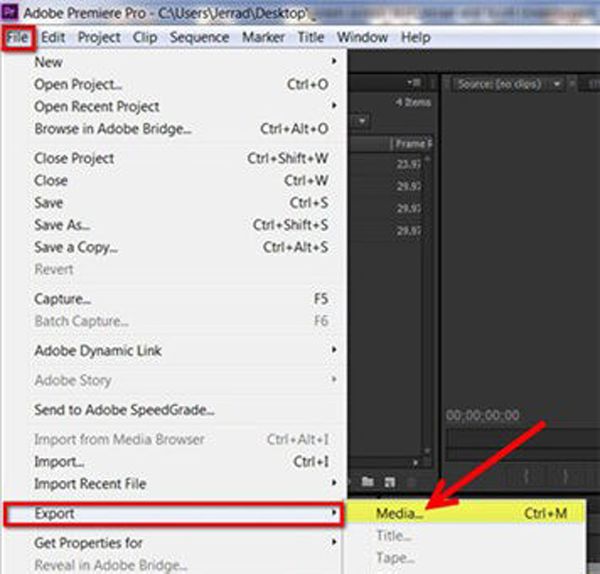Open the Source (no clips) dropdown arrow
Viewport: 600px width, 574px height.
coord(557,83)
